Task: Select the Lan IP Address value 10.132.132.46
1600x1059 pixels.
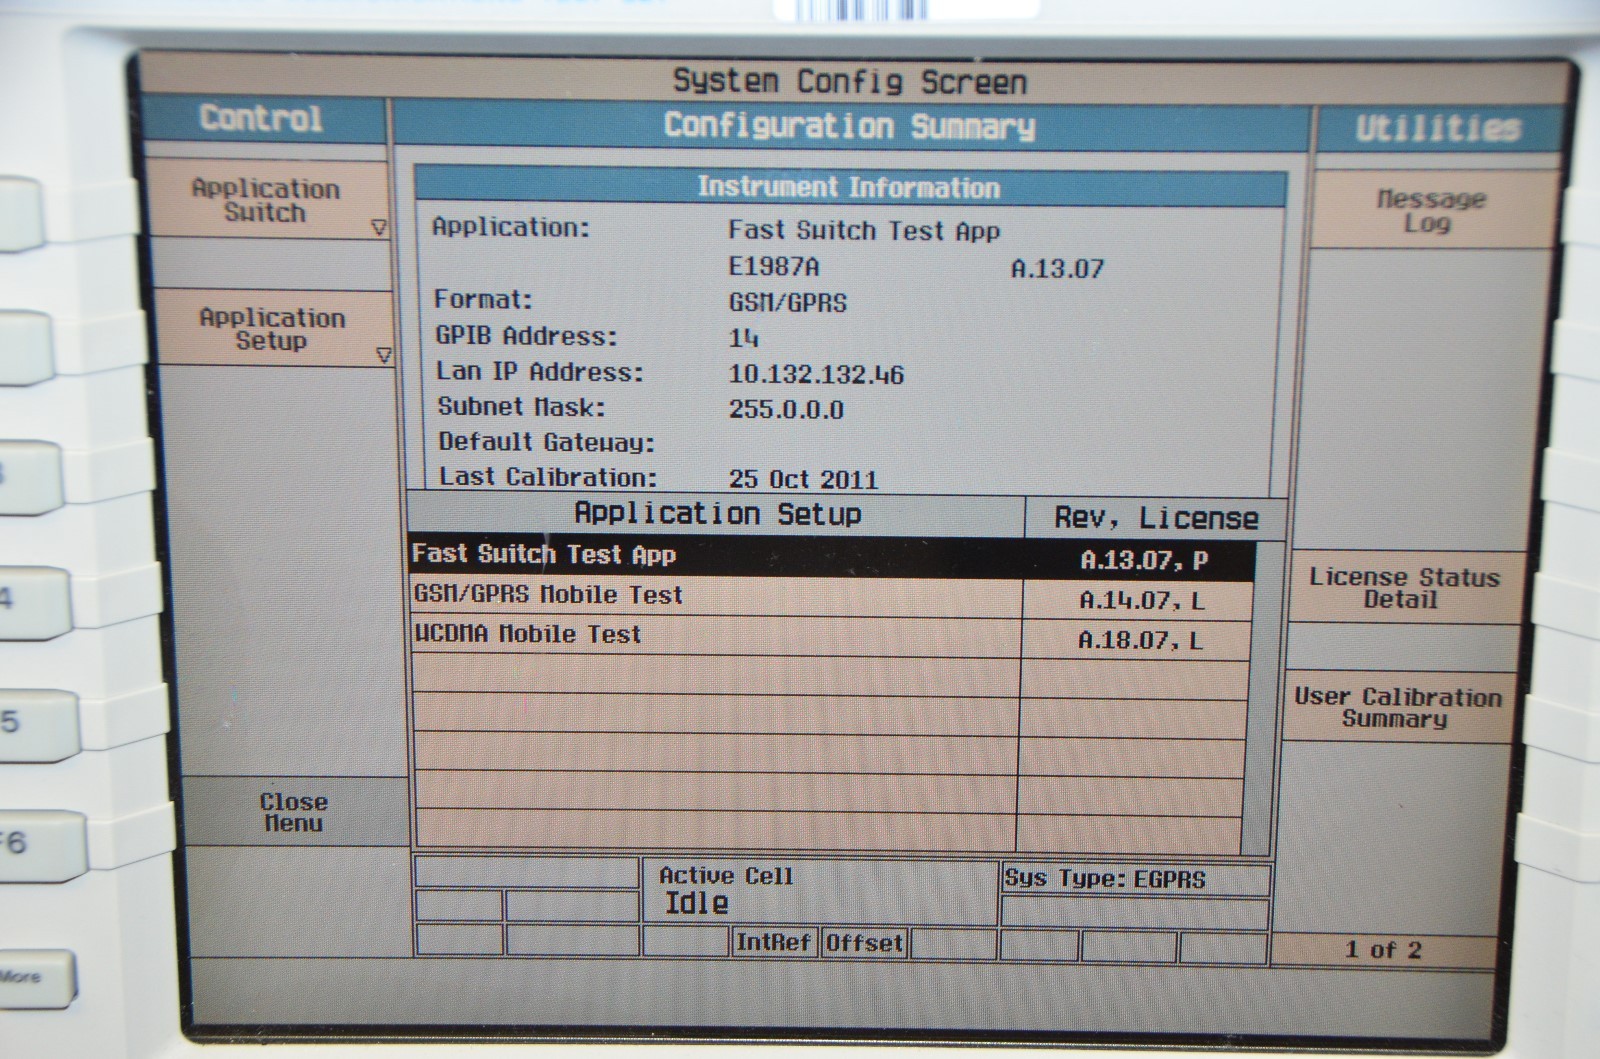Action: 816,375
